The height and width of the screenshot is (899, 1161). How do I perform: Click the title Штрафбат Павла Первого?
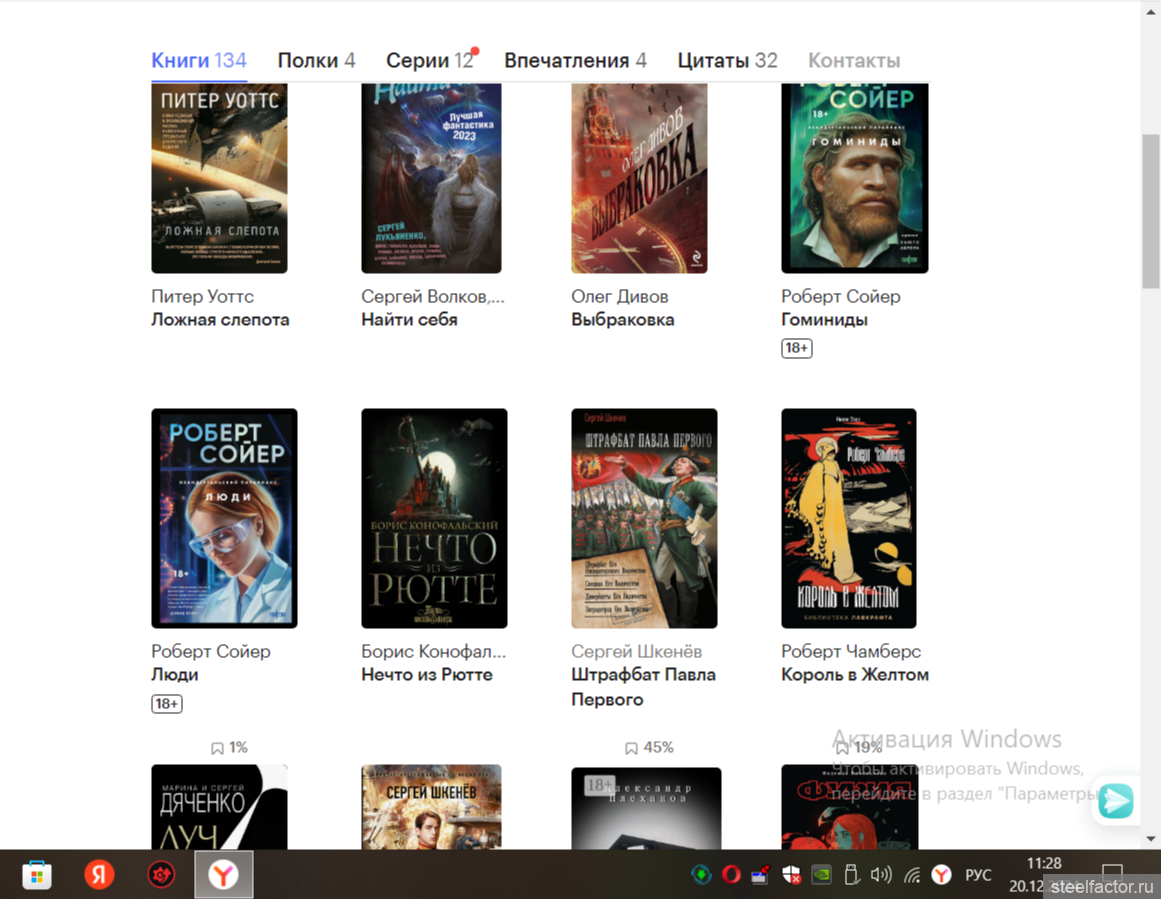pyautogui.click(x=643, y=686)
